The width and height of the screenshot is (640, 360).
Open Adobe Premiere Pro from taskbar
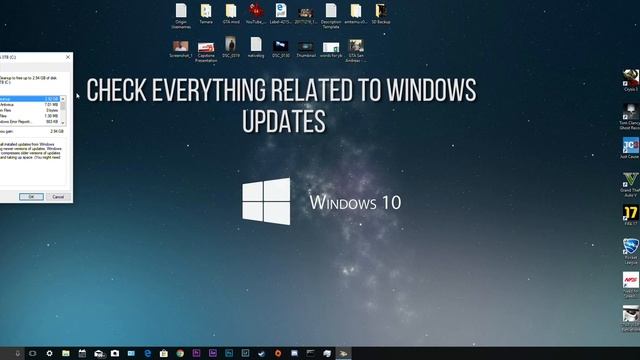tap(196, 353)
